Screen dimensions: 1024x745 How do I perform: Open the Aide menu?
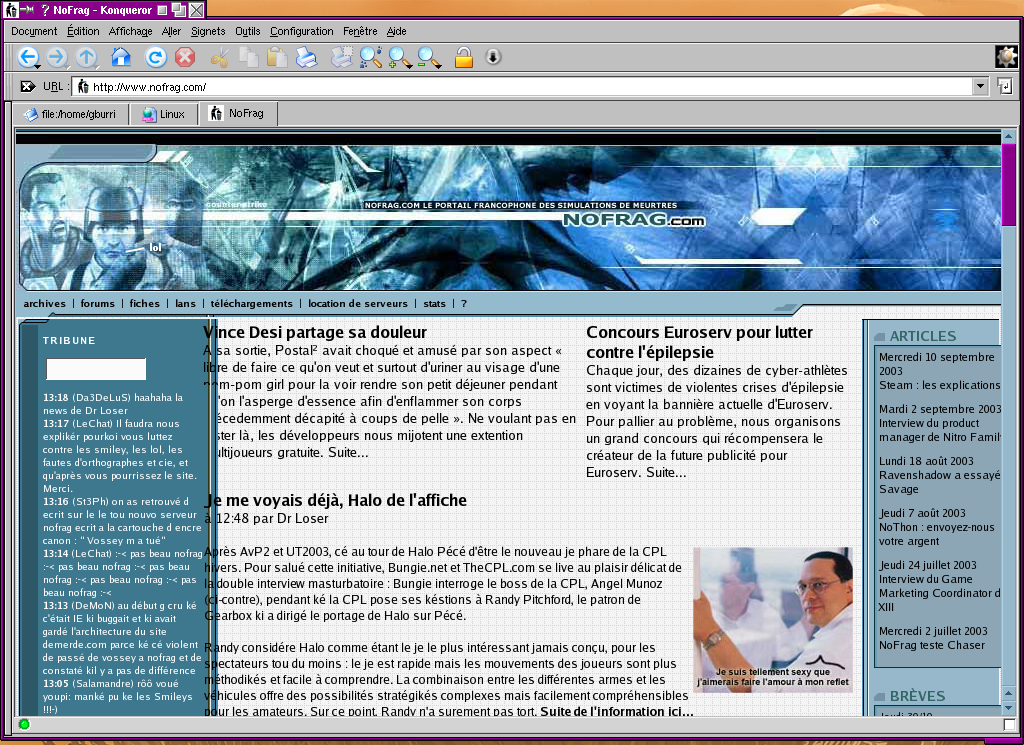(x=396, y=31)
